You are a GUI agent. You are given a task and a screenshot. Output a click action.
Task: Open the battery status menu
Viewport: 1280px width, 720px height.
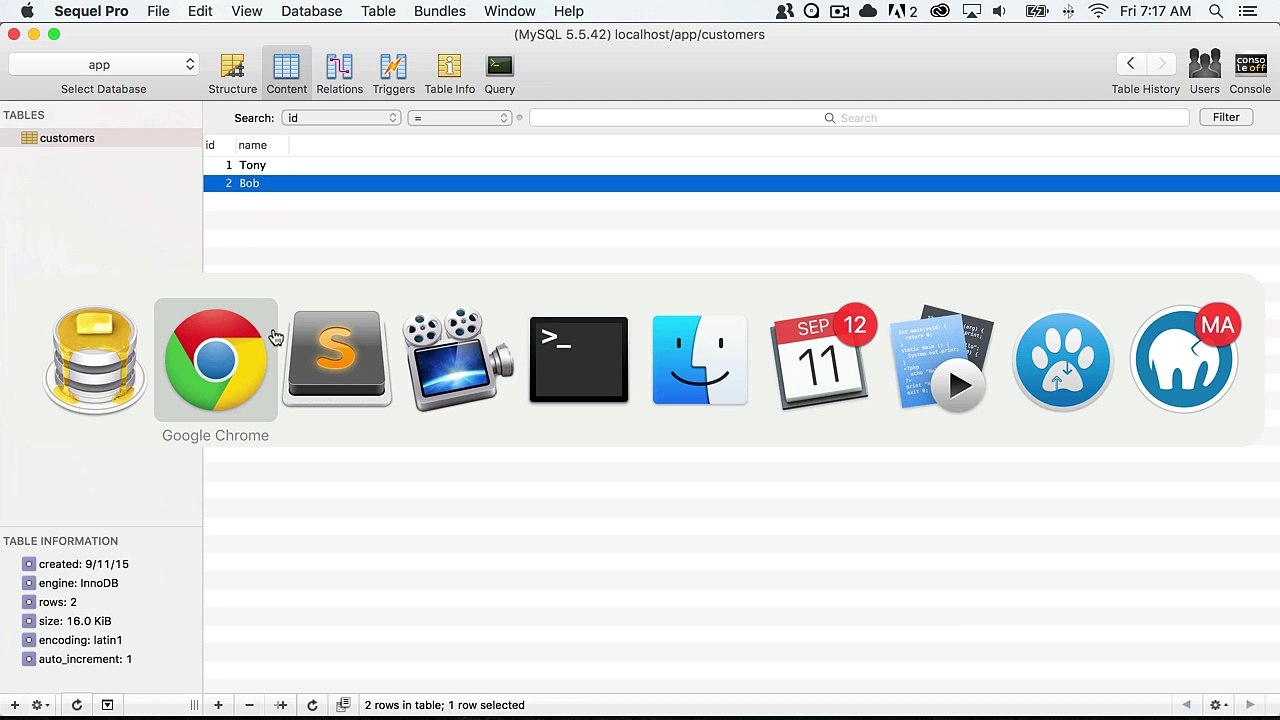click(1036, 11)
